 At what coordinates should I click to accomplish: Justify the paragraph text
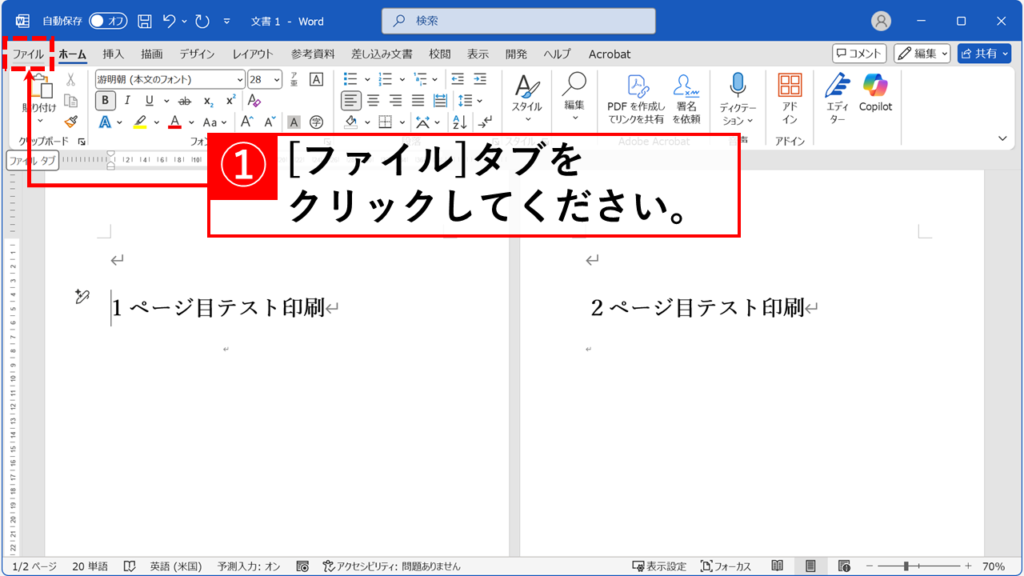click(417, 101)
